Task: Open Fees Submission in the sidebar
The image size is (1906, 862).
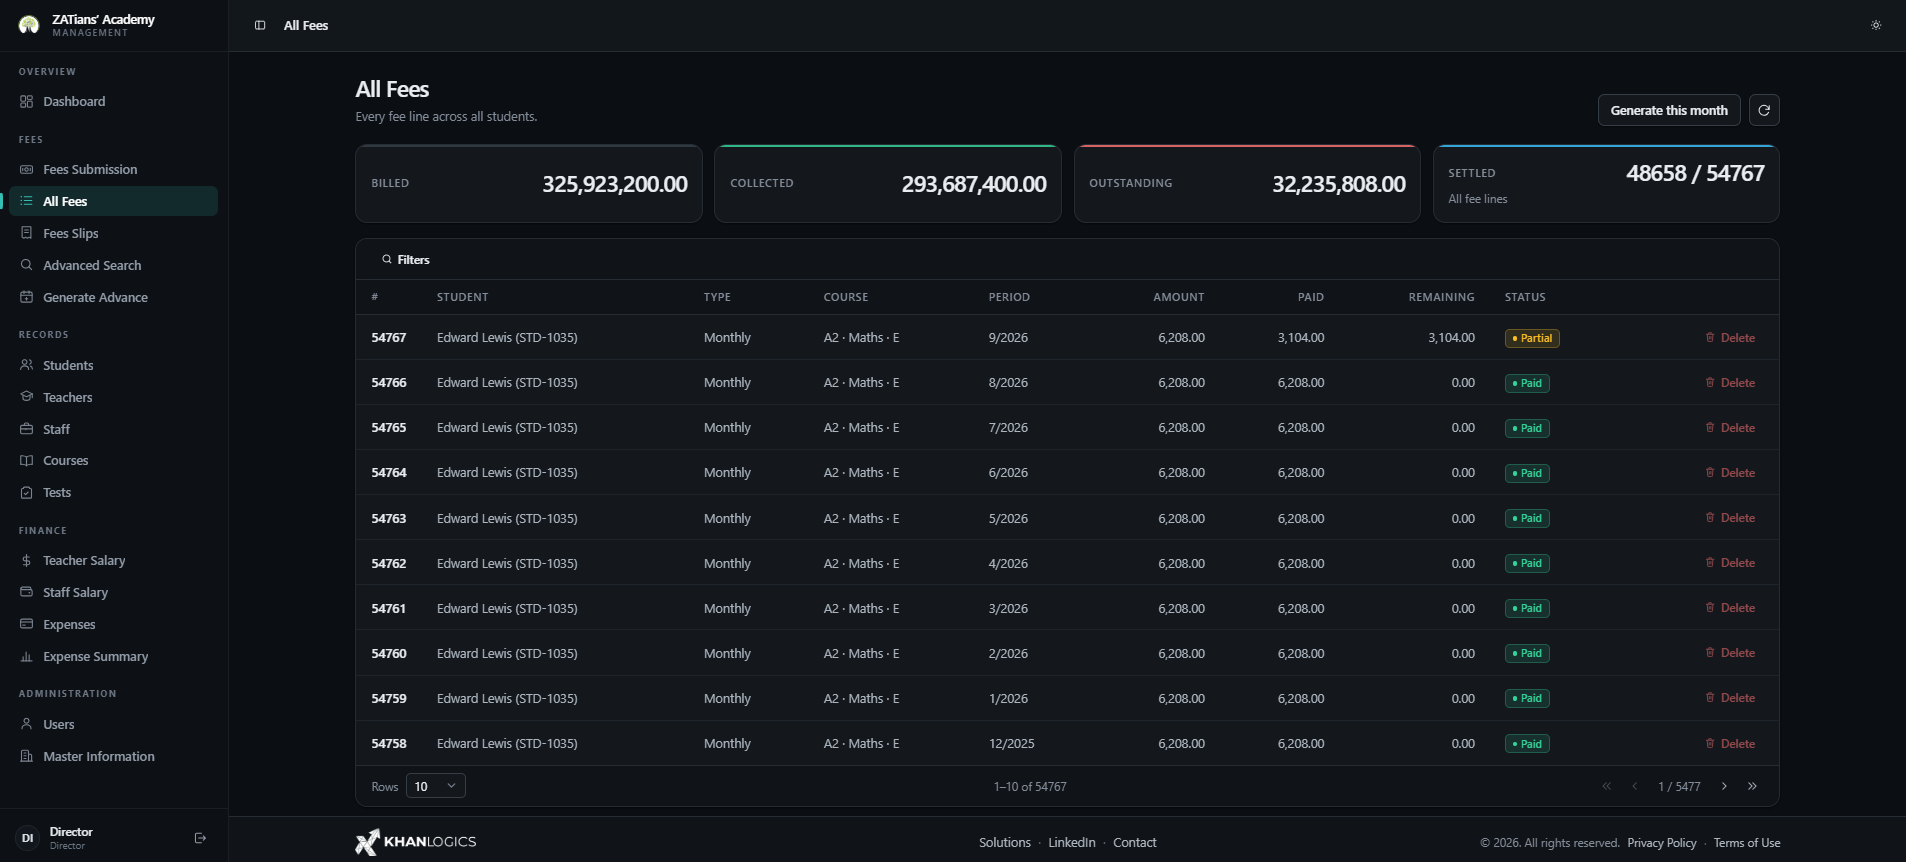Action: (113, 169)
